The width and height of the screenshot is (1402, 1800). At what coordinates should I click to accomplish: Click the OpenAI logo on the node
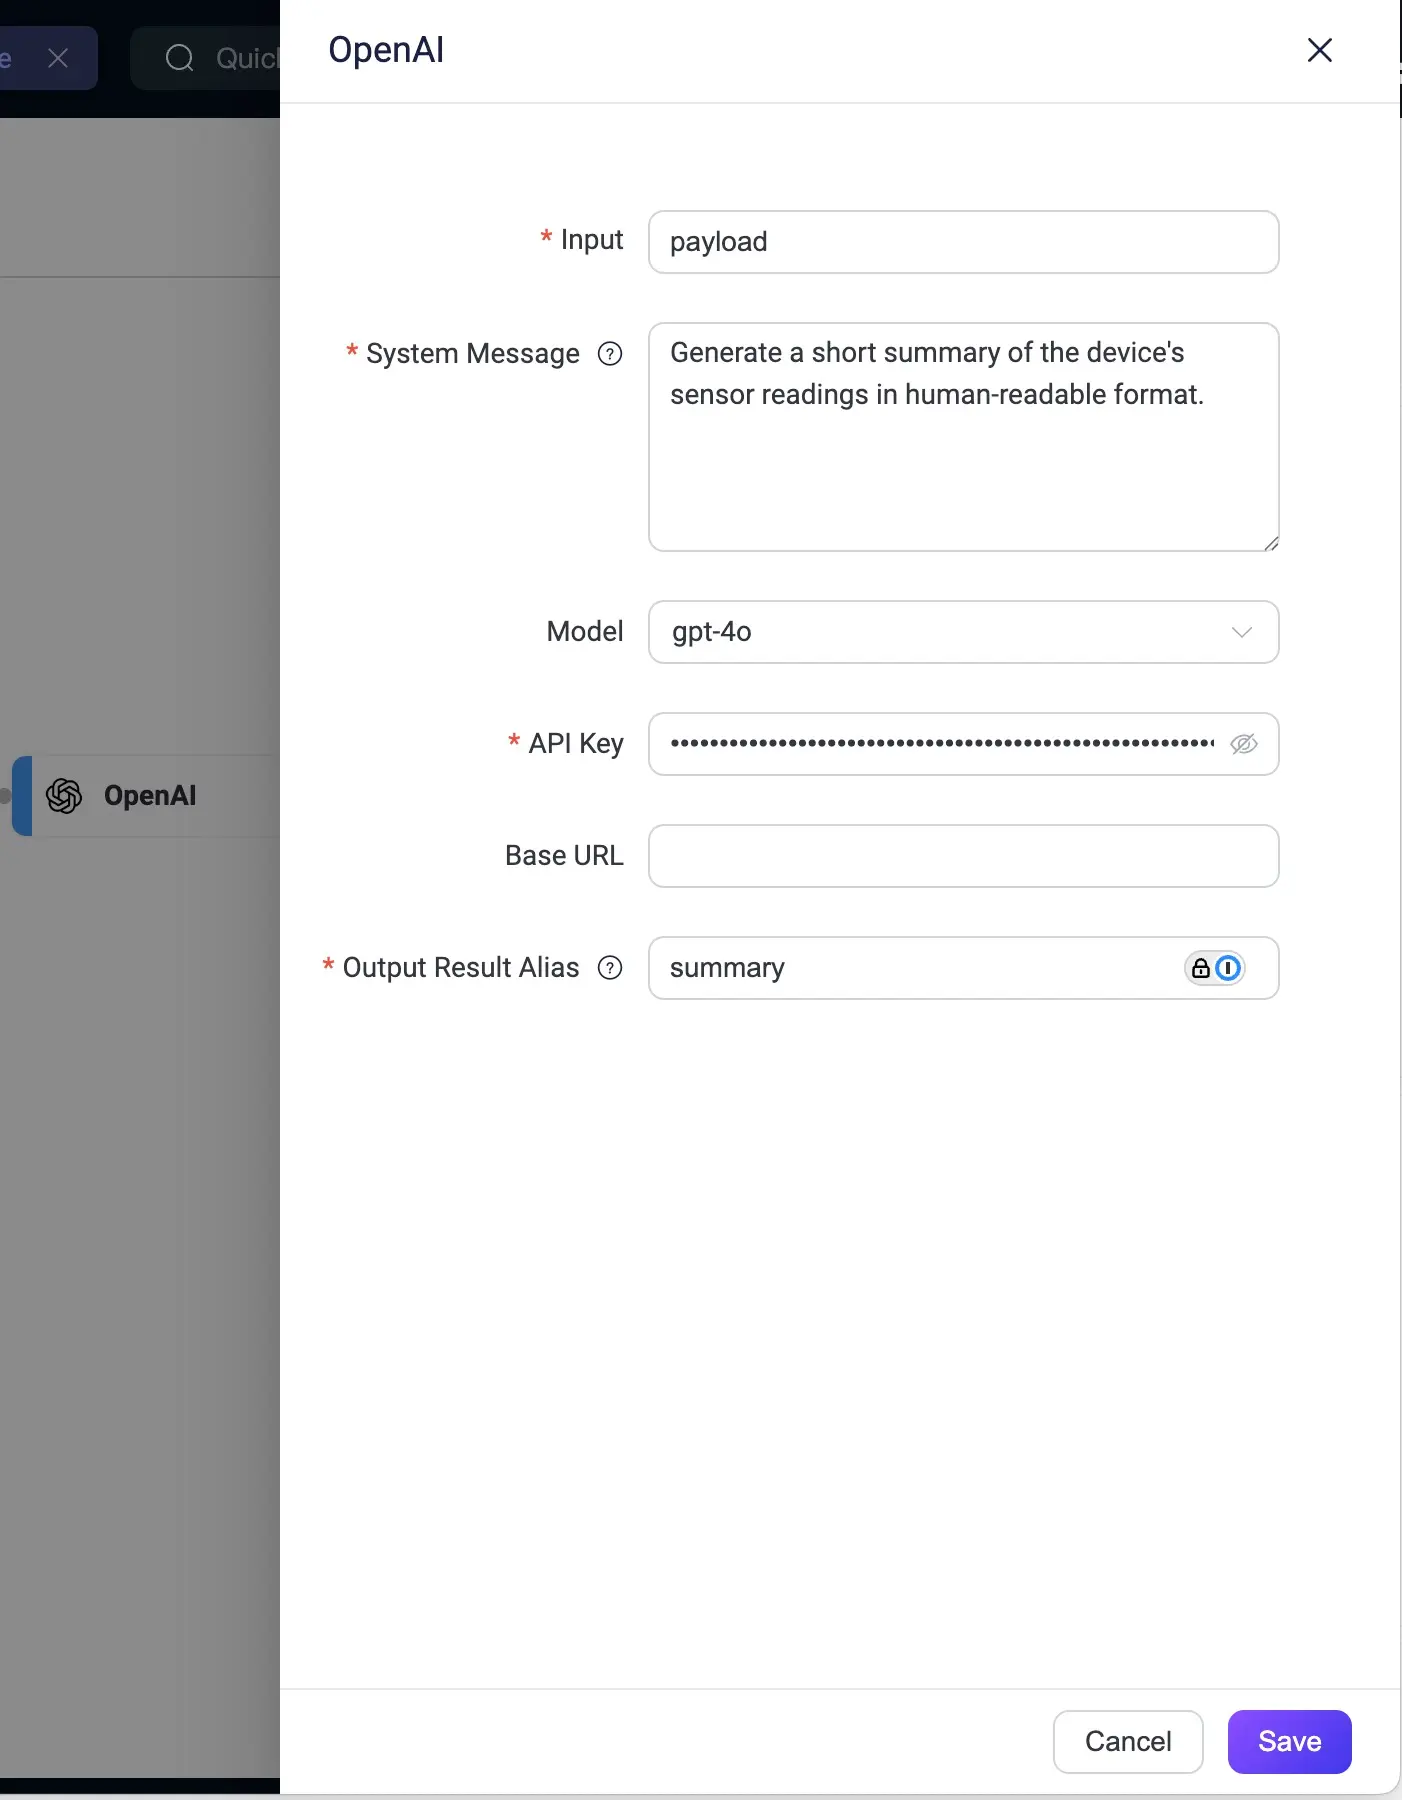tap(65, 796)
